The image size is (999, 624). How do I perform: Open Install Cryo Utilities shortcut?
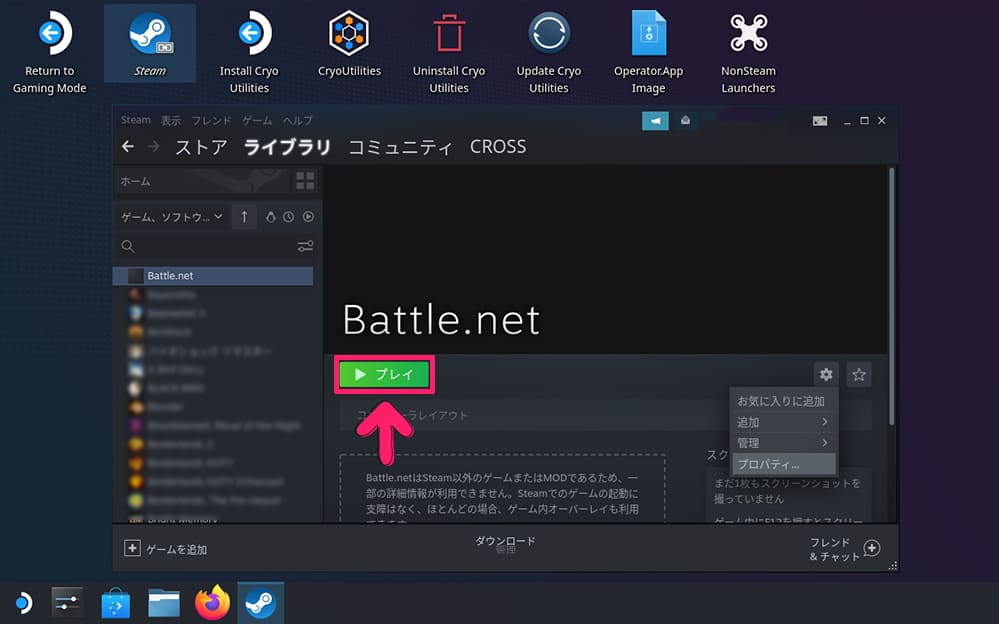tap(249, 53)
